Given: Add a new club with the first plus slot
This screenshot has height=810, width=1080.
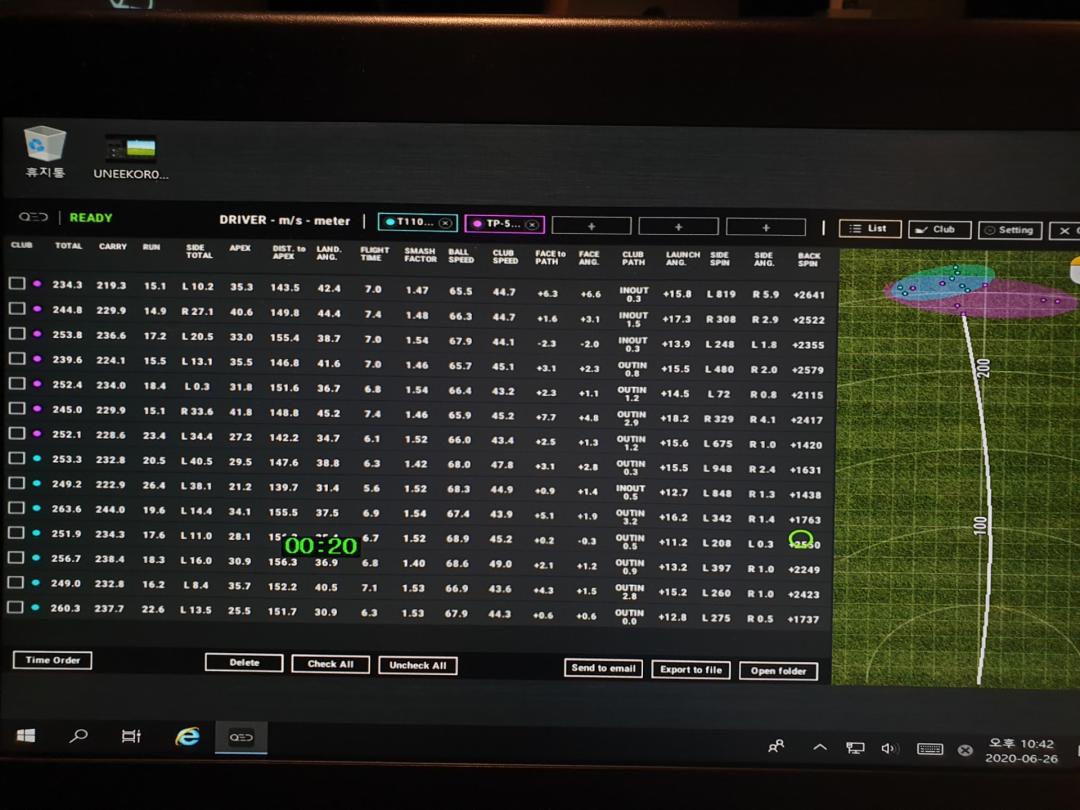Looking at the screenshot, I should click(591, 226).
